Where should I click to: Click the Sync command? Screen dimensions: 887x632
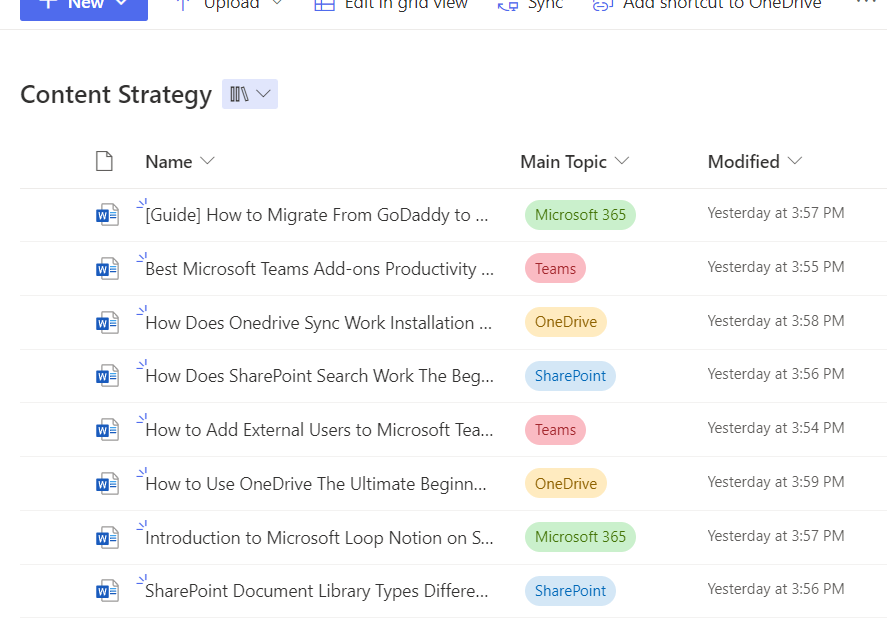tap(531, 6)
